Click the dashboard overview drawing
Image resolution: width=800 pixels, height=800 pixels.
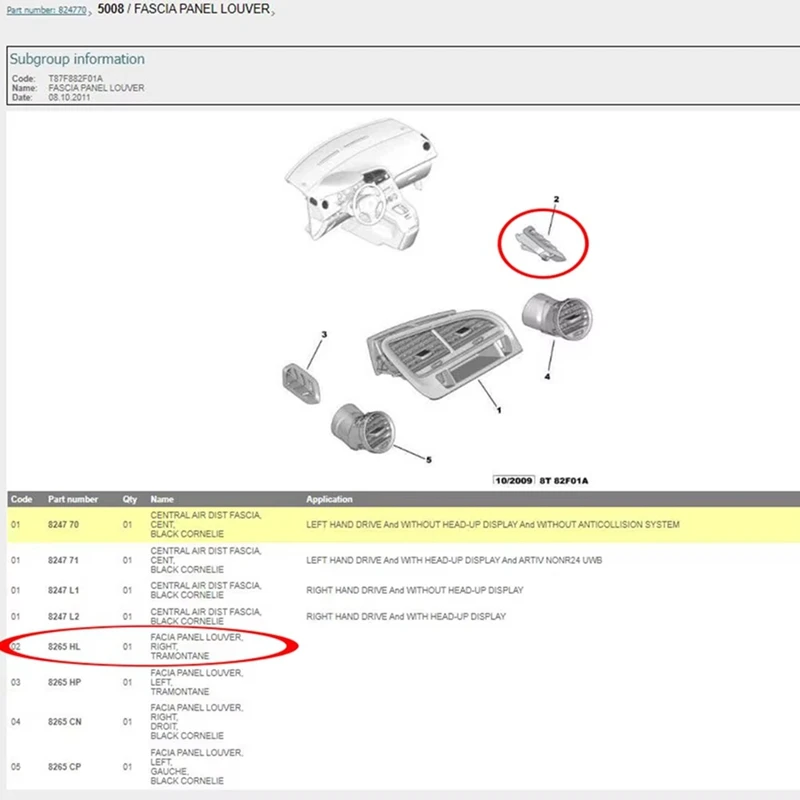point(361,185)
